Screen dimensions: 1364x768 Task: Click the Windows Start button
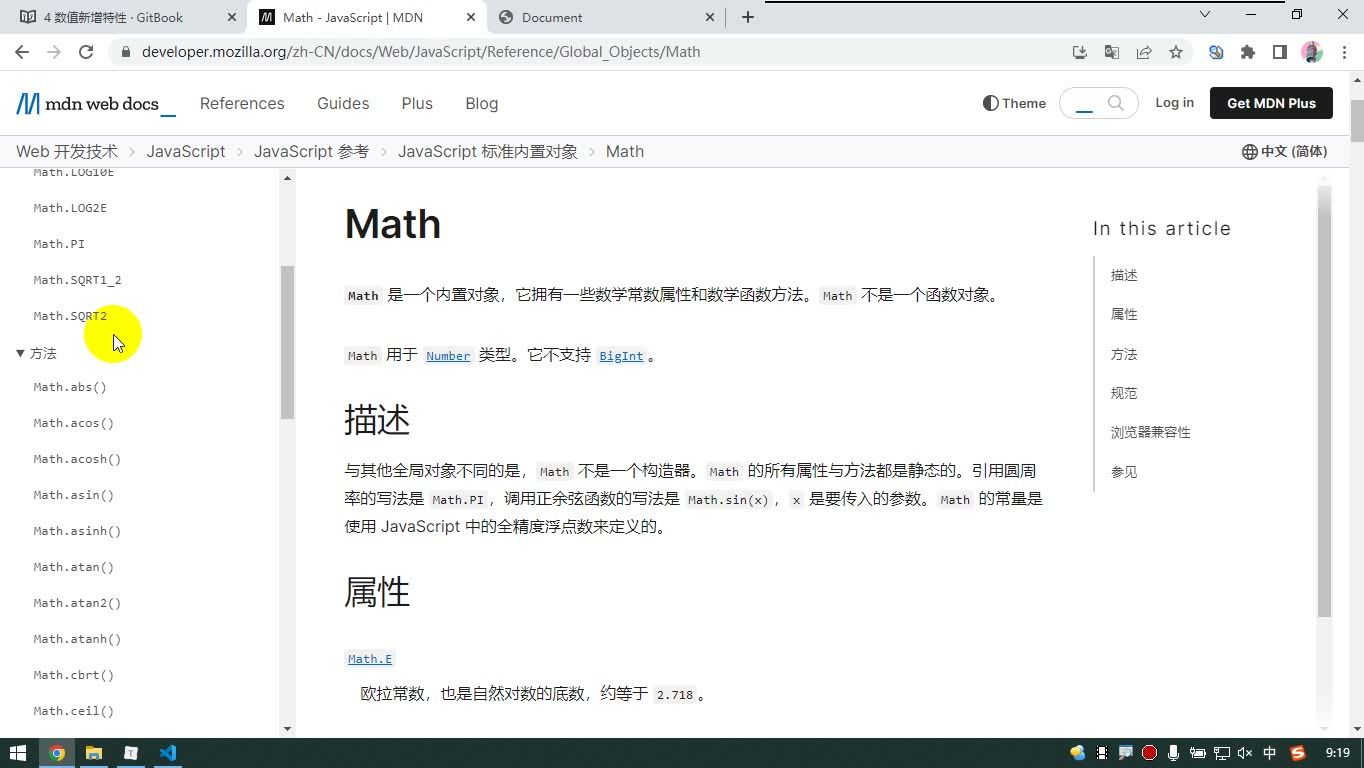18,753
